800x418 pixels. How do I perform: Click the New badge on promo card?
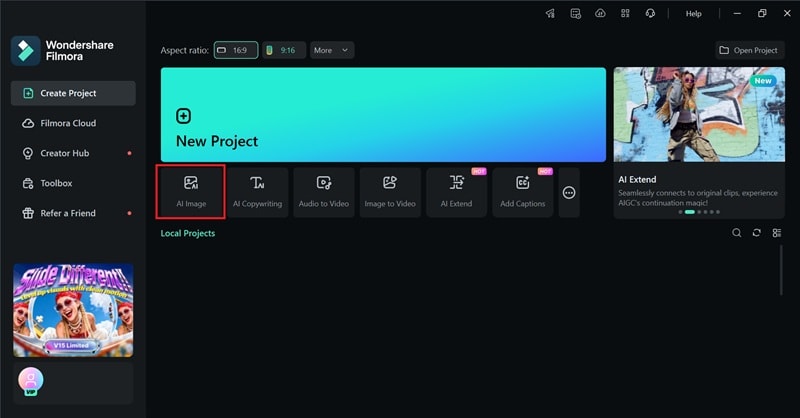point(763,81)
